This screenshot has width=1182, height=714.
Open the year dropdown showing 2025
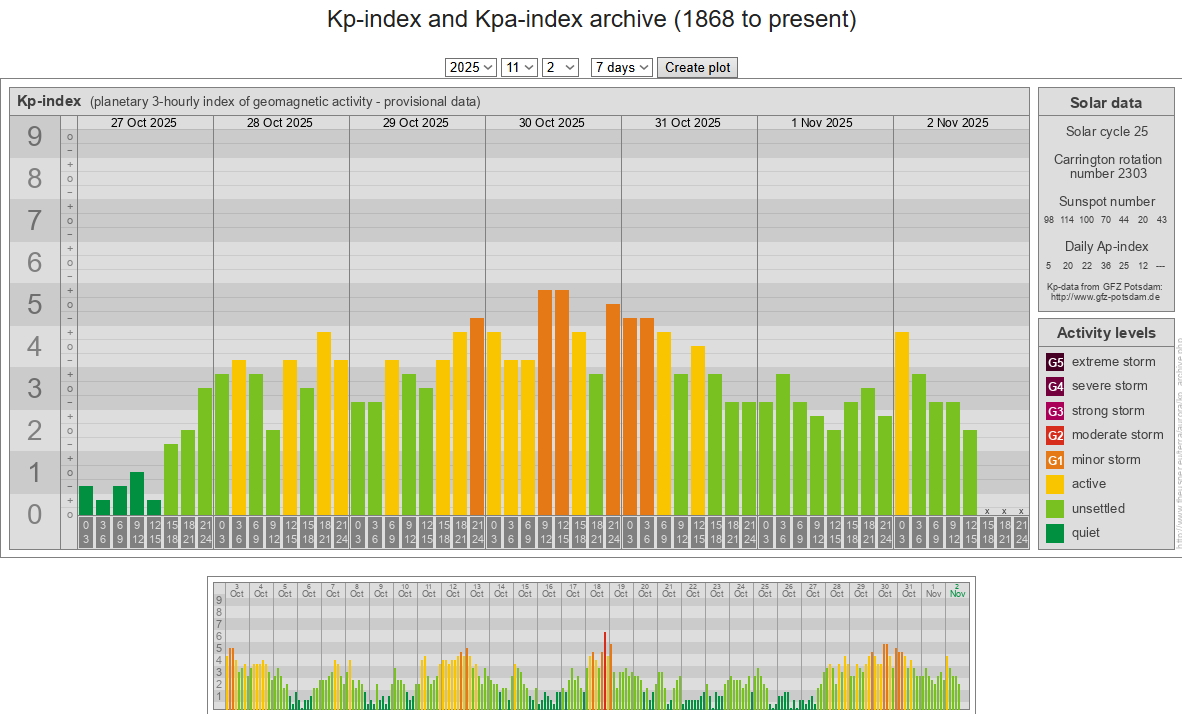[470, 67]
